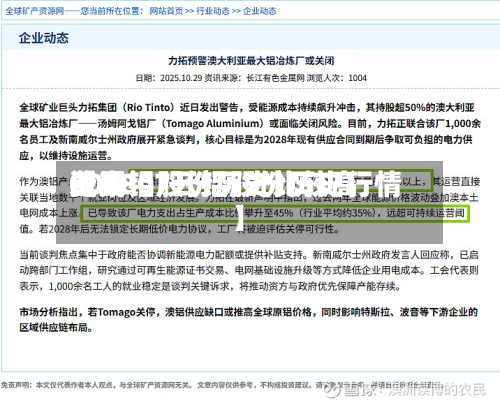
Task: Go to 网站首页 in the breadcrumb
Action: [166, 11]
